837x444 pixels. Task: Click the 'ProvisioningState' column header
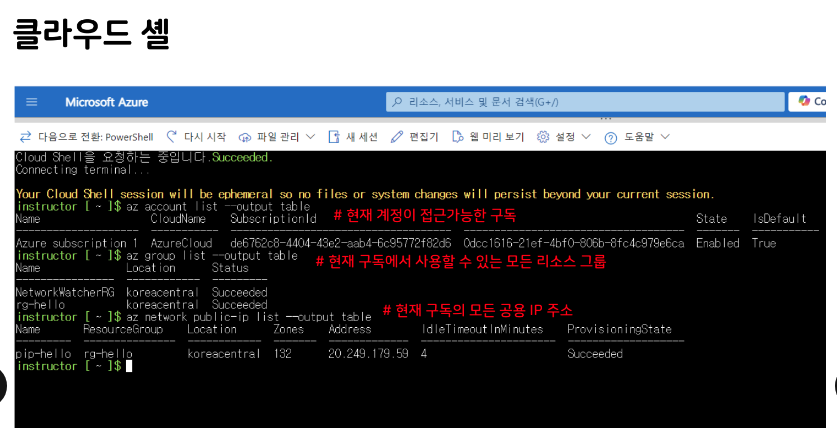(619, 329)
